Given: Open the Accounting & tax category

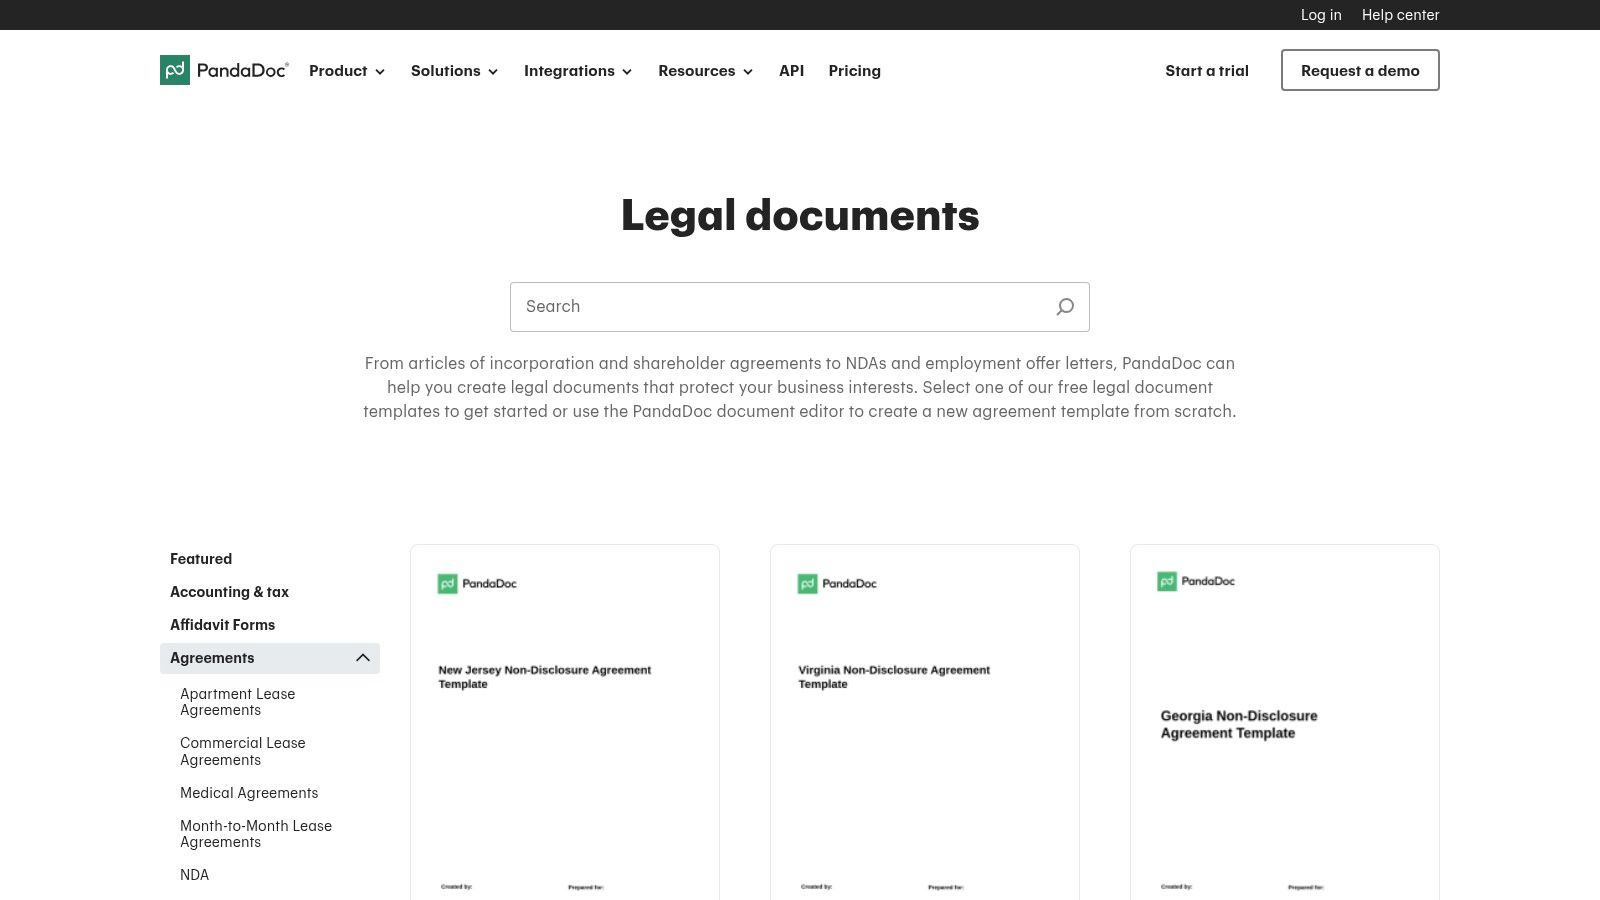Looking at the screenshot, I should (x=229, y=591).
